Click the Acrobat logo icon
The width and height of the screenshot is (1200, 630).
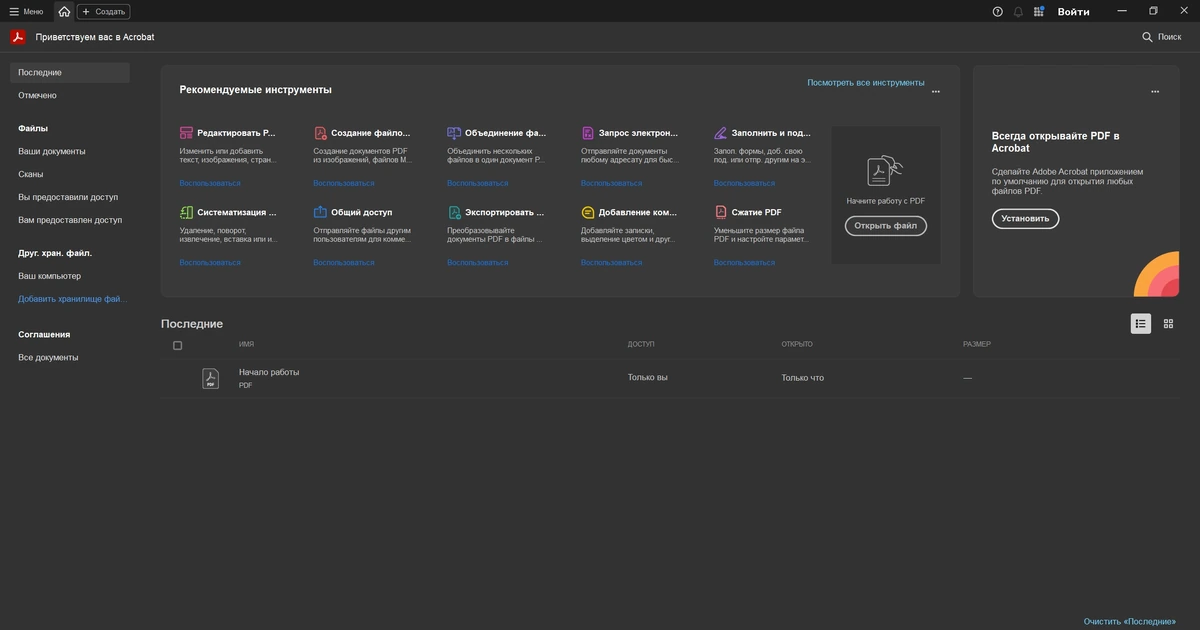pyautogui.click(x=18, y=37)
